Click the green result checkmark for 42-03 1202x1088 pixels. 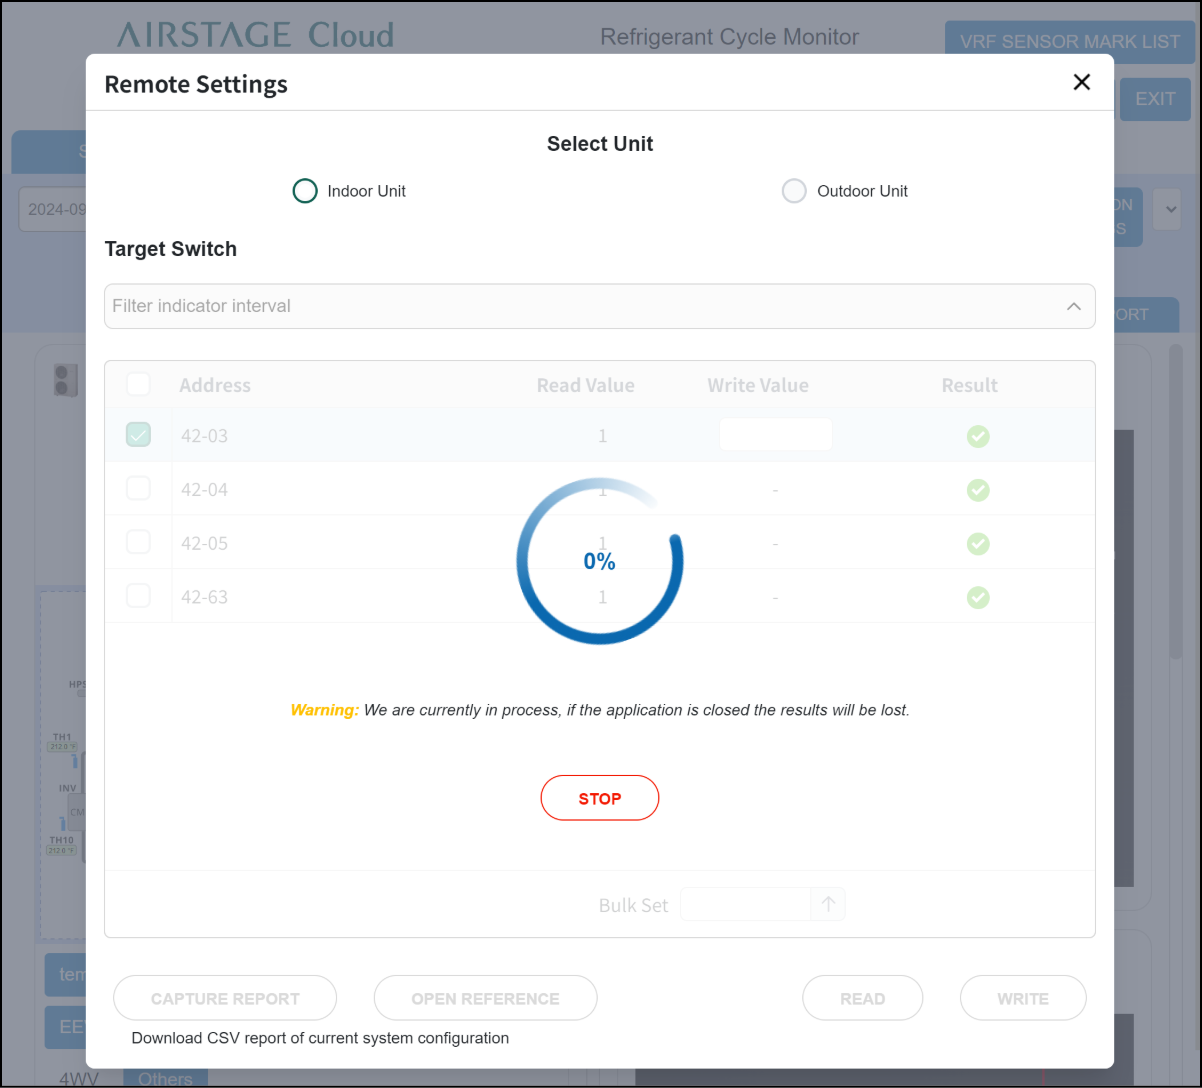[x=978, y=436]
